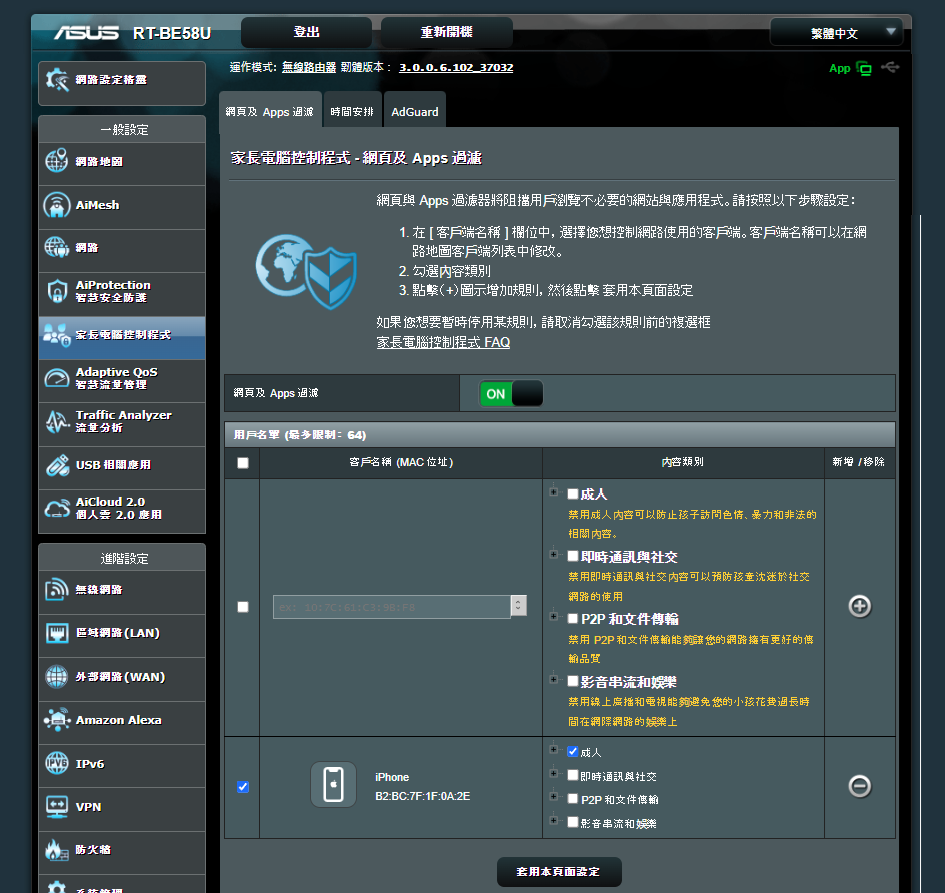Screen dimensions: 945x893
Task: Check 即時通訊與社交 for the new client
Action: click(x=573, y=556)
